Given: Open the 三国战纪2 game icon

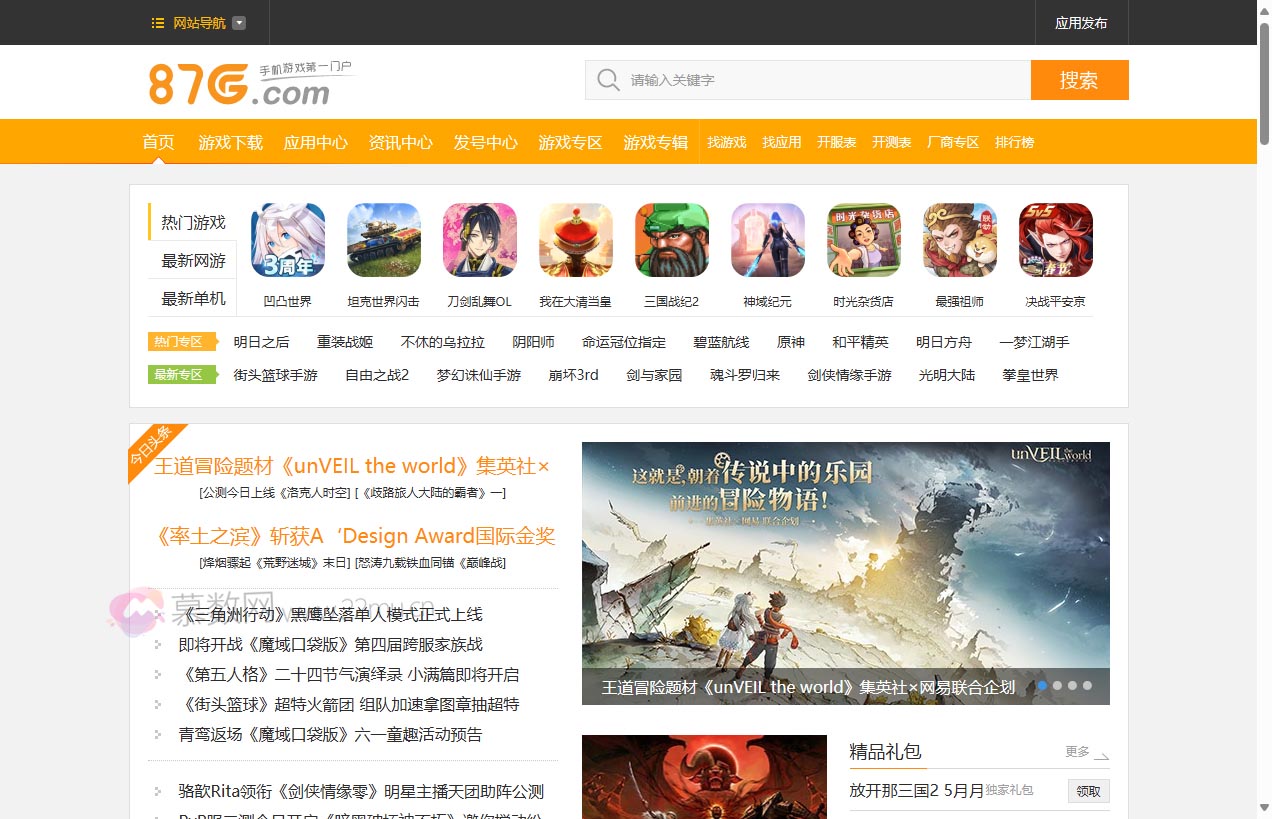Looking at the screenshot, I should [x=671, y=239].
